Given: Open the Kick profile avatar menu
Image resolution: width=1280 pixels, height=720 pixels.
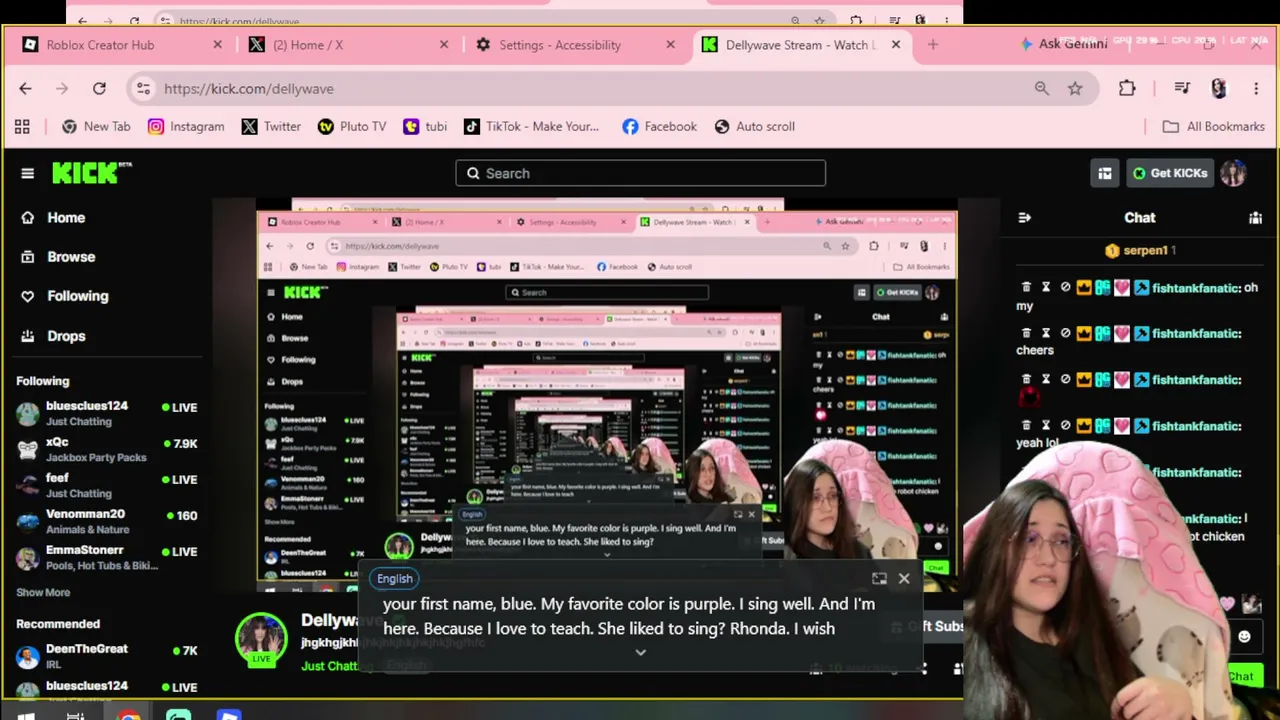Looking at the screenshot, I should tap(1233, 173).
